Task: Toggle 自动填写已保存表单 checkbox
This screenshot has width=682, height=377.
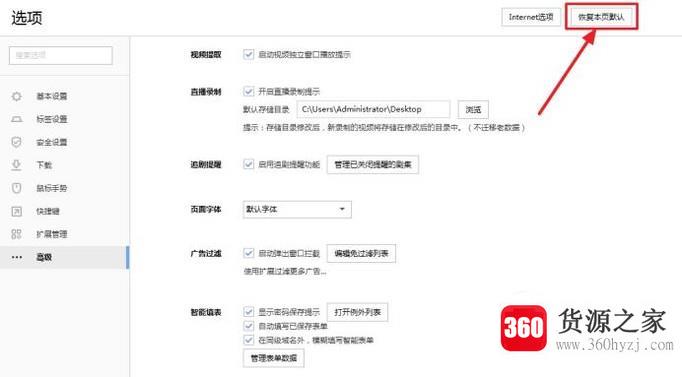Action: (x=248, y=326)
